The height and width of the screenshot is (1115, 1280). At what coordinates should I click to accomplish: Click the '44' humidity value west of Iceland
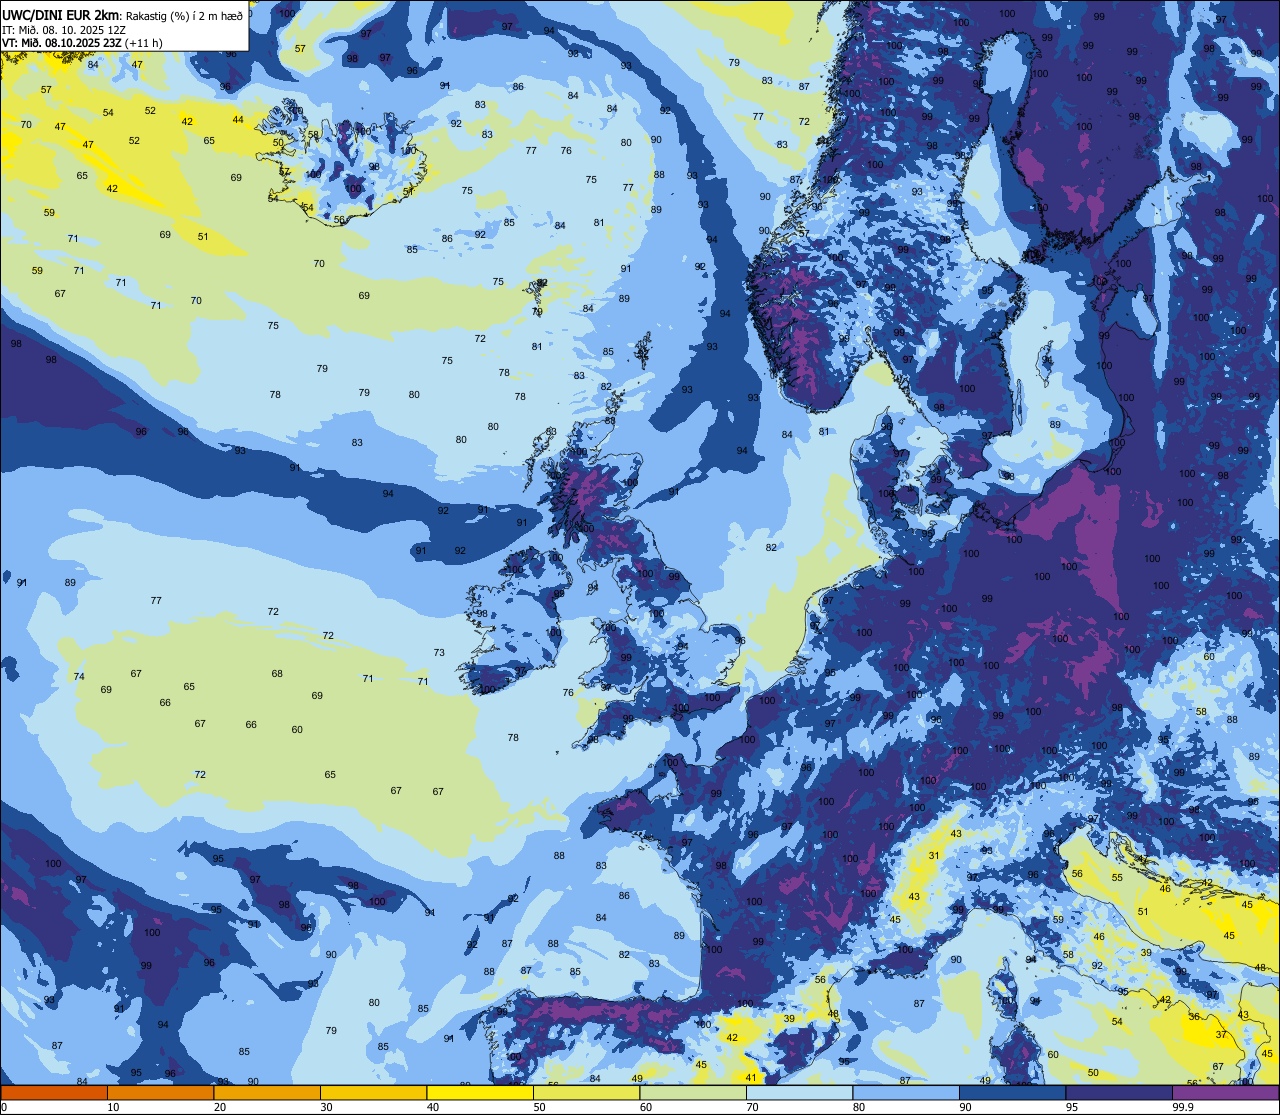point(238,119)
